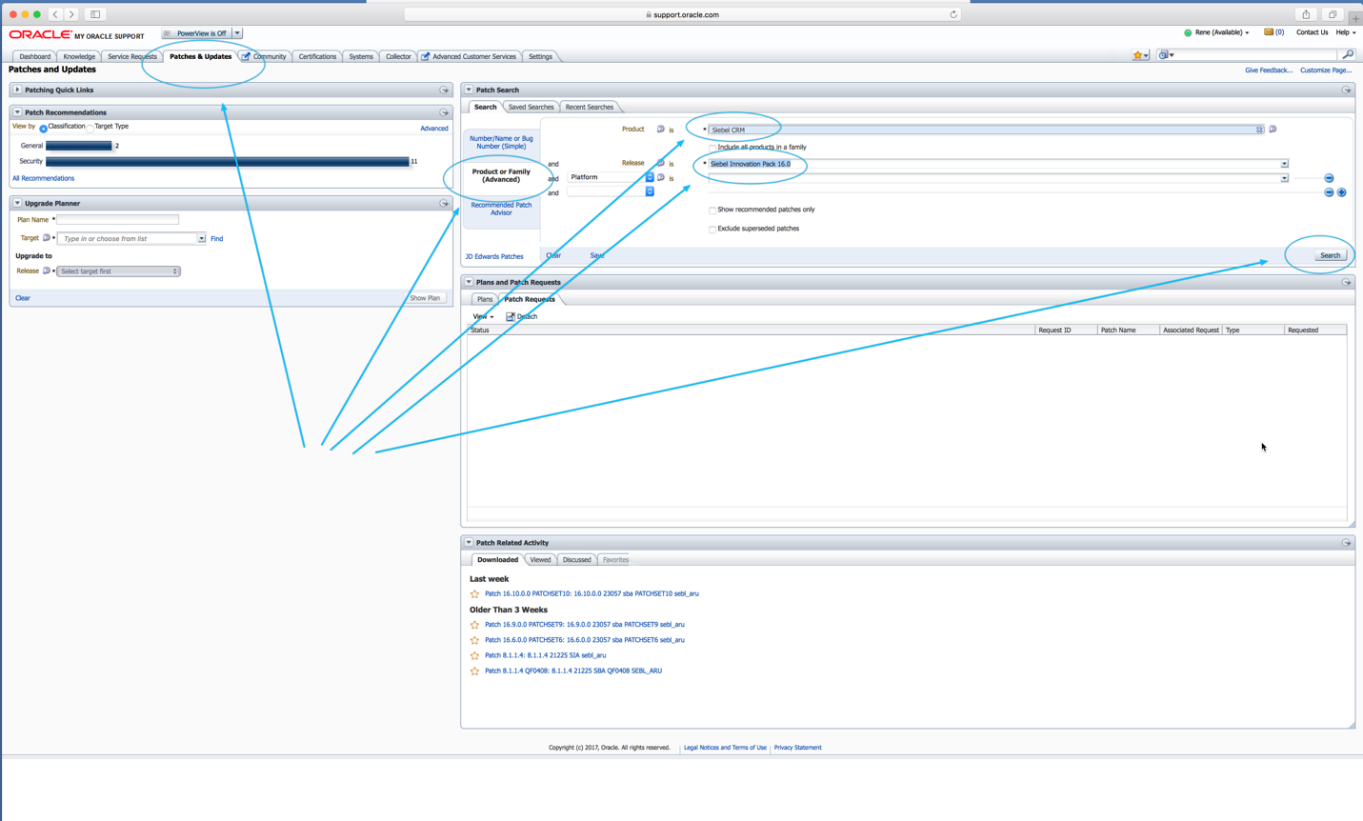Click the help bubble next to Product

pyautogui.click(x=660, y=129)
